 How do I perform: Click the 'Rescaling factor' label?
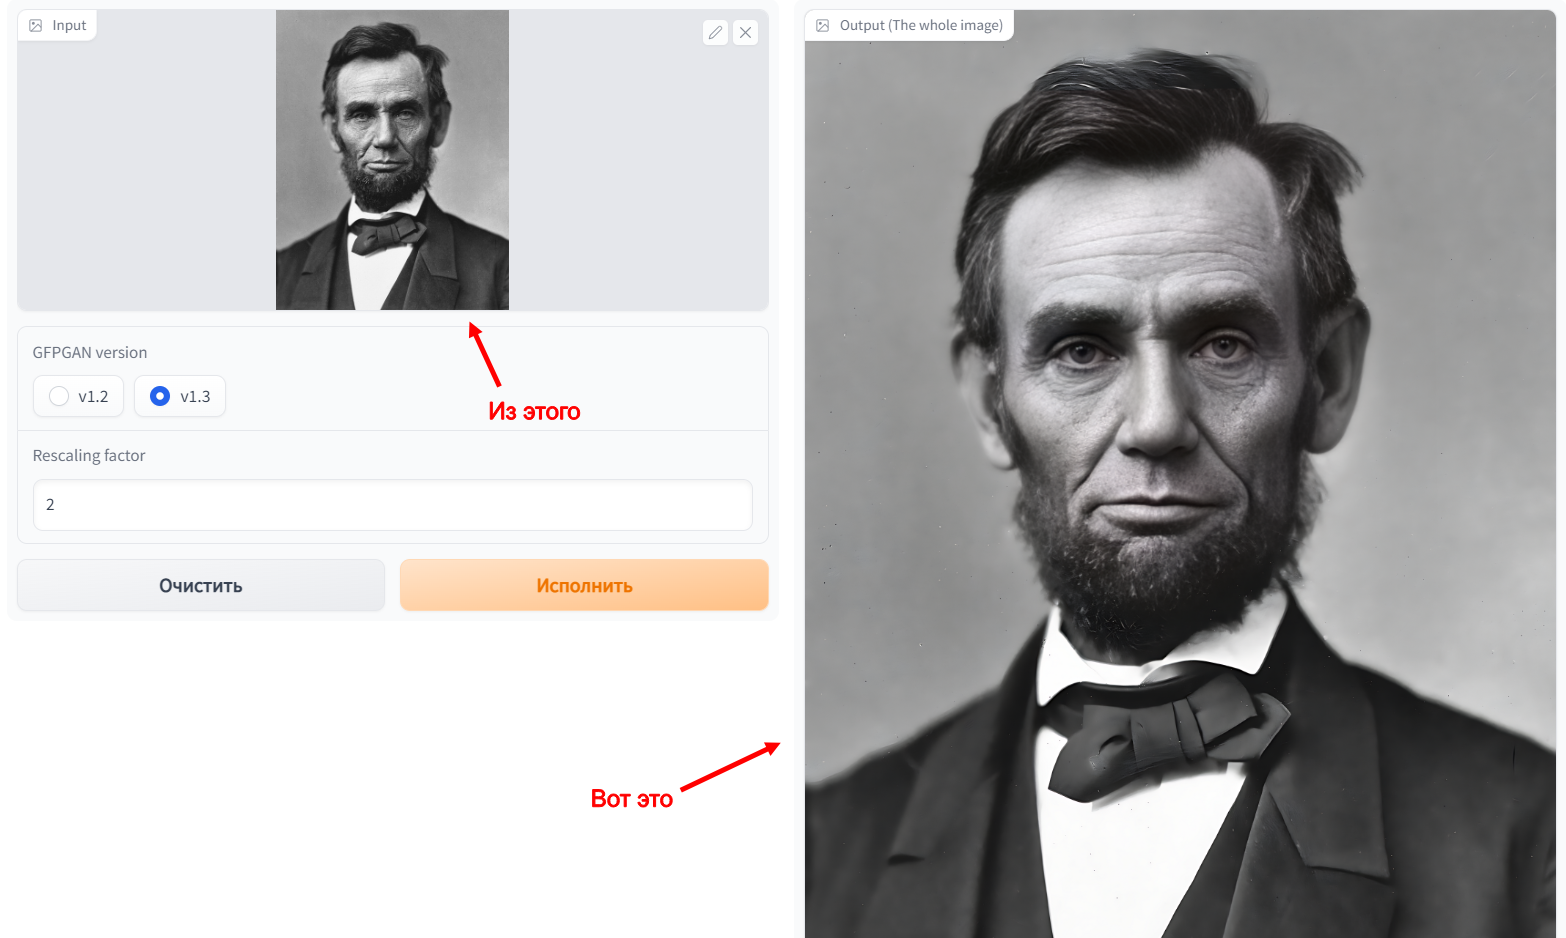(x=89, y=456)
